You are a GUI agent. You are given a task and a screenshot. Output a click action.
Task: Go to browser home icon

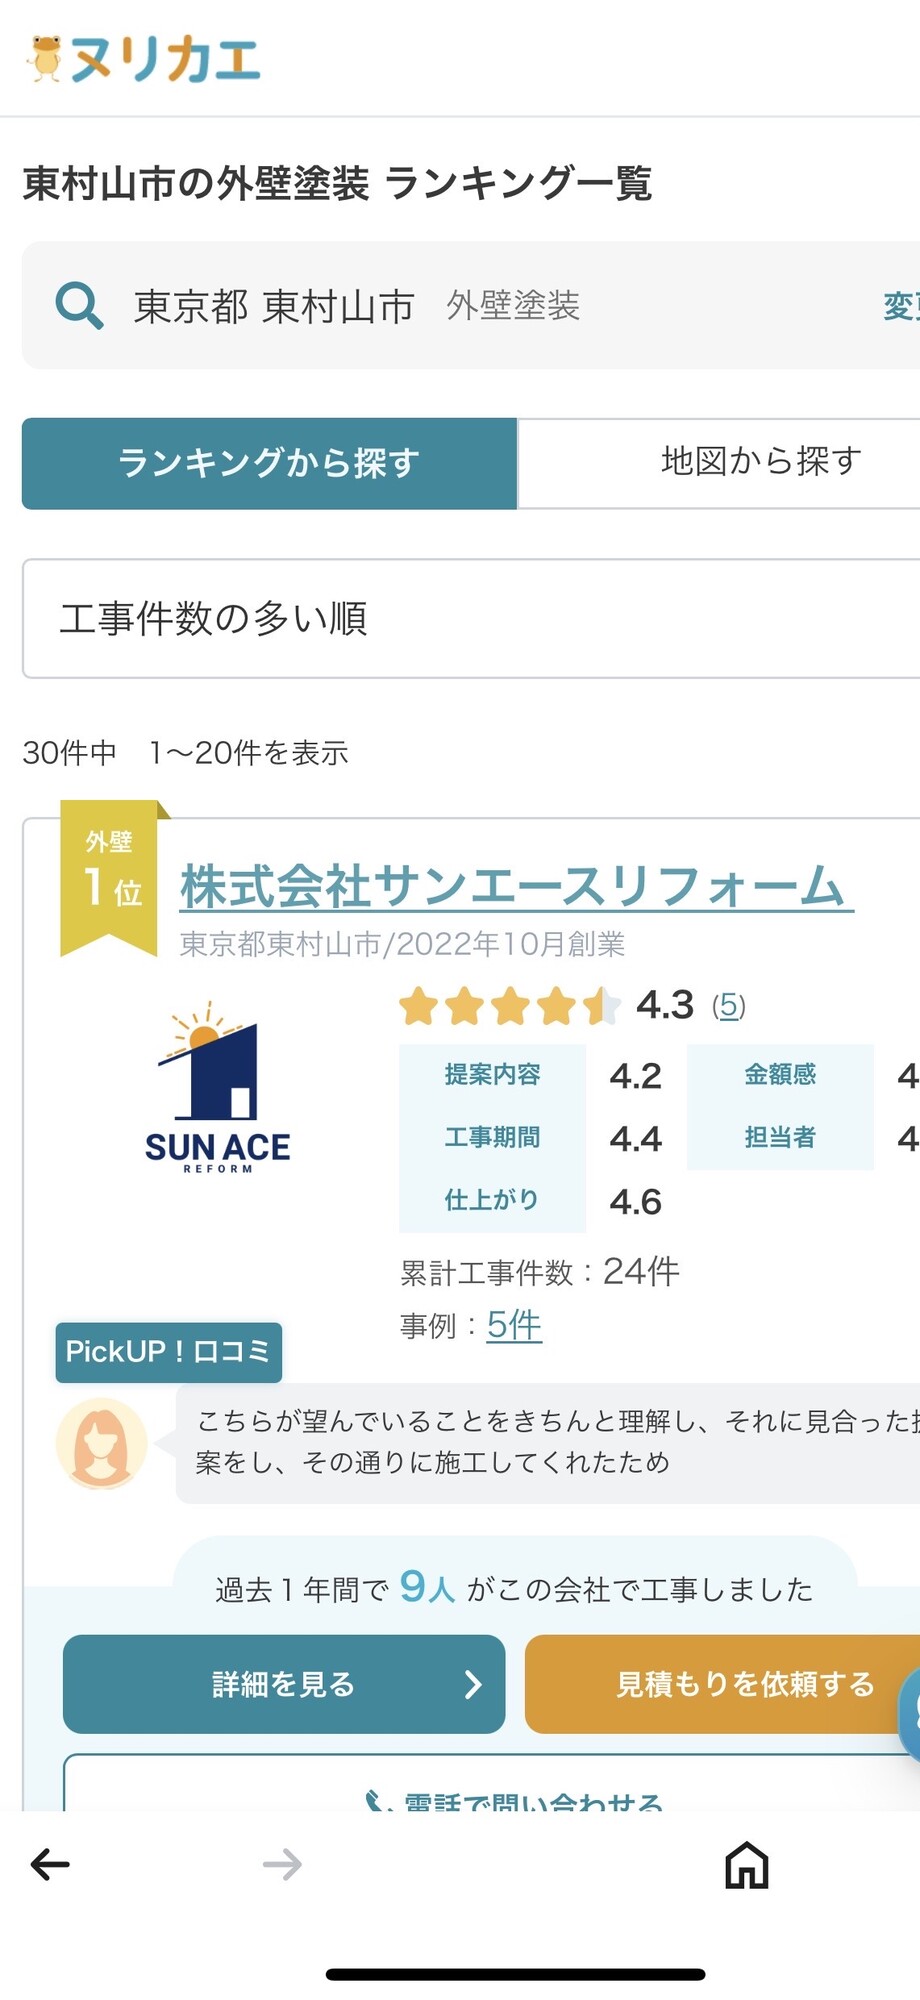point(747,1865)
